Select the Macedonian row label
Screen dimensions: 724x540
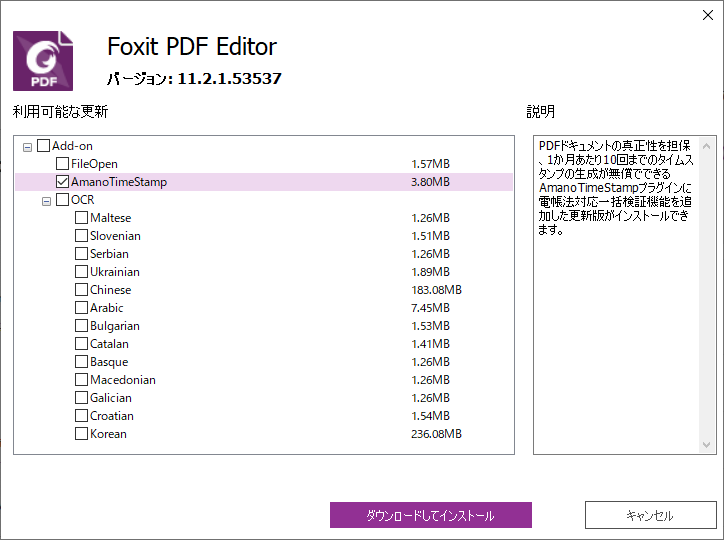pyautogui.click(x=123, y=380)
